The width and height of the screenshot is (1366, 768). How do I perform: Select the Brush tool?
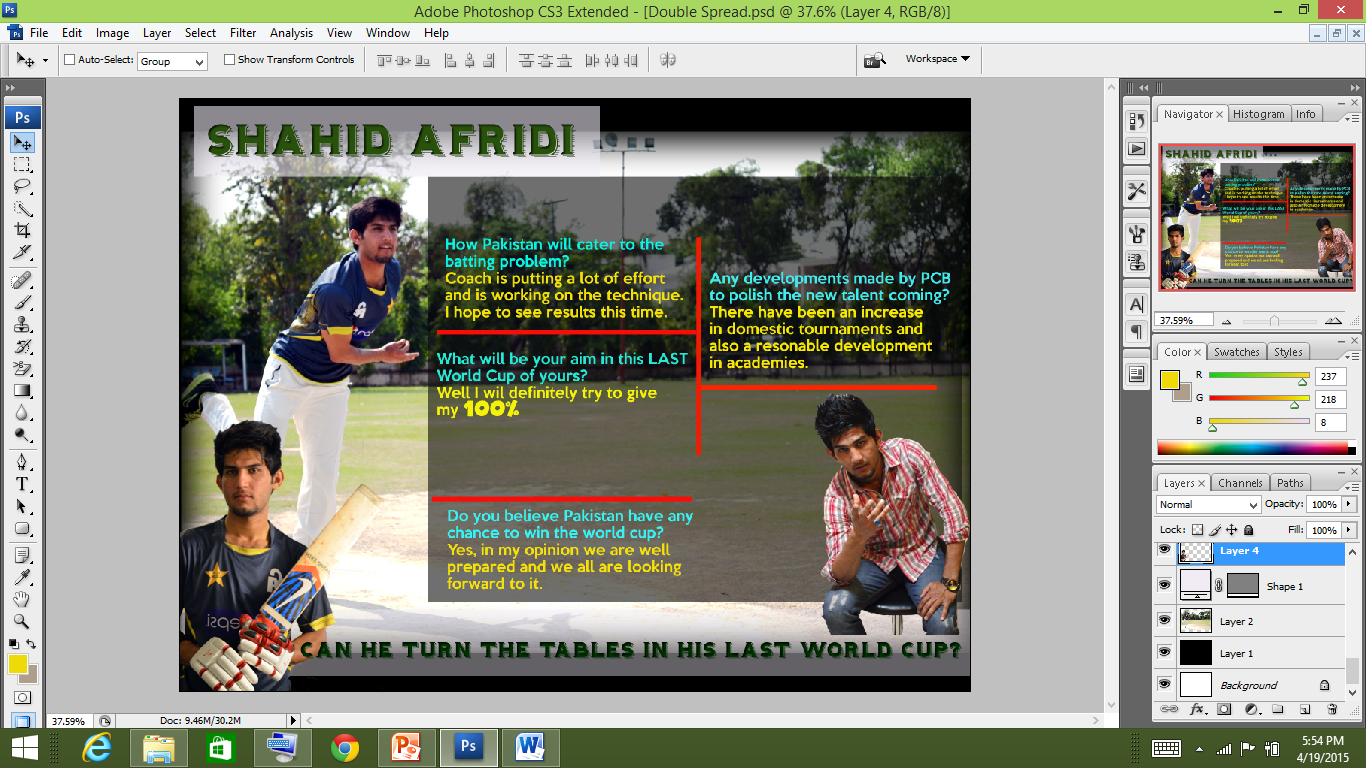(x=22, y=303)
